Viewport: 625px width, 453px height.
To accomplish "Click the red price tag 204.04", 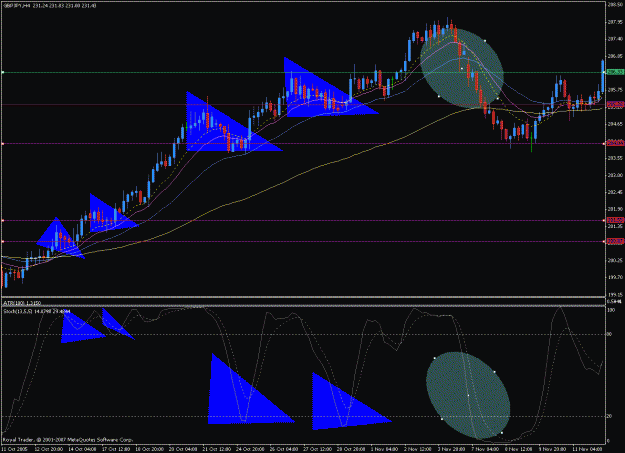I will (x=615, y=143).
